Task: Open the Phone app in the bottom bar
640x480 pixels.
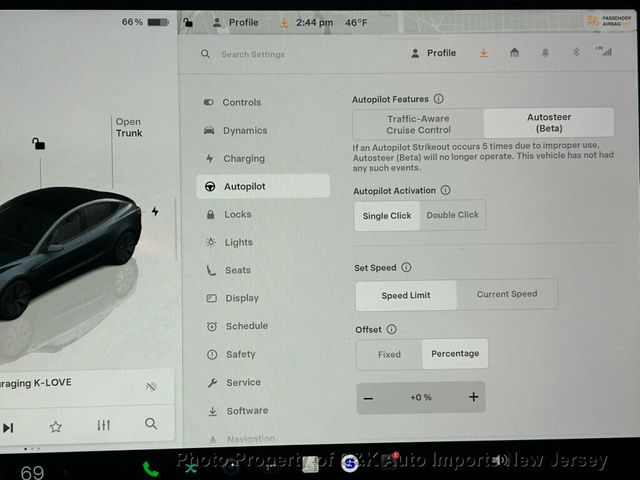Action: click(150, 469)
